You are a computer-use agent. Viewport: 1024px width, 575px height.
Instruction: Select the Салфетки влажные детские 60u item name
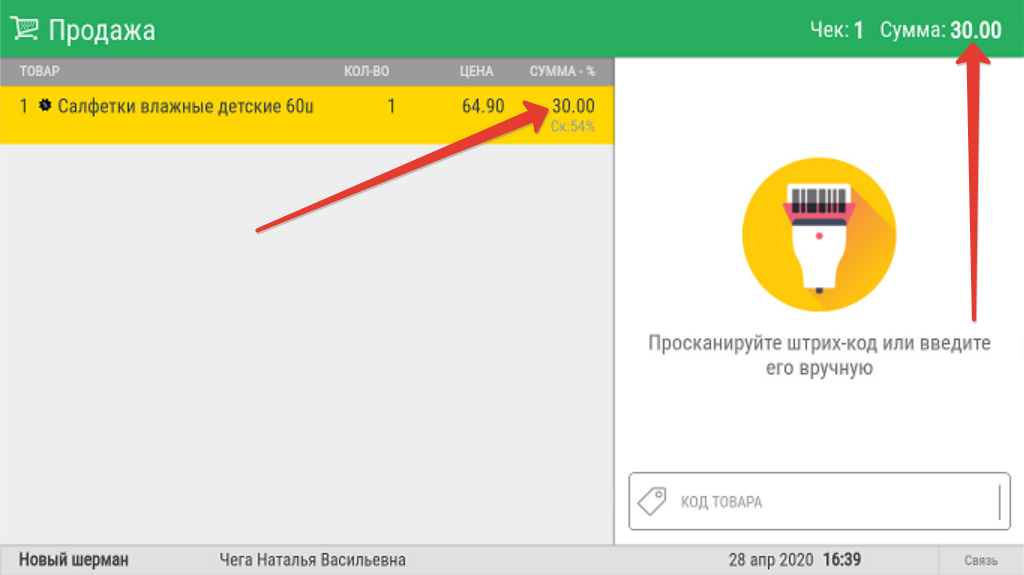click(x=185, y=106)
